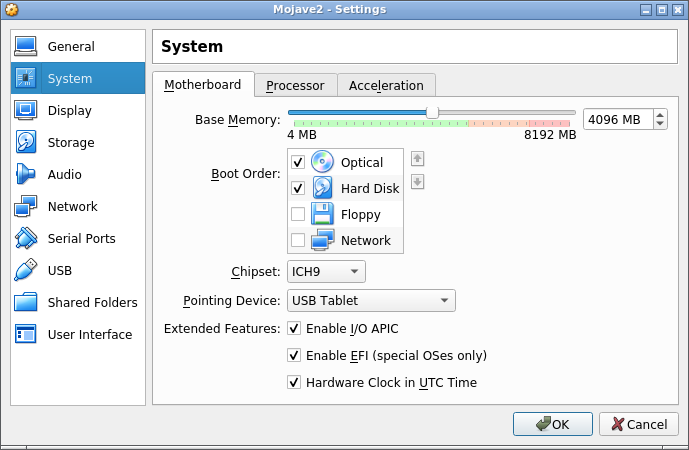689x450 pixels.
Task: Open the Network sidebar icon
Action: tap(25, 206)
